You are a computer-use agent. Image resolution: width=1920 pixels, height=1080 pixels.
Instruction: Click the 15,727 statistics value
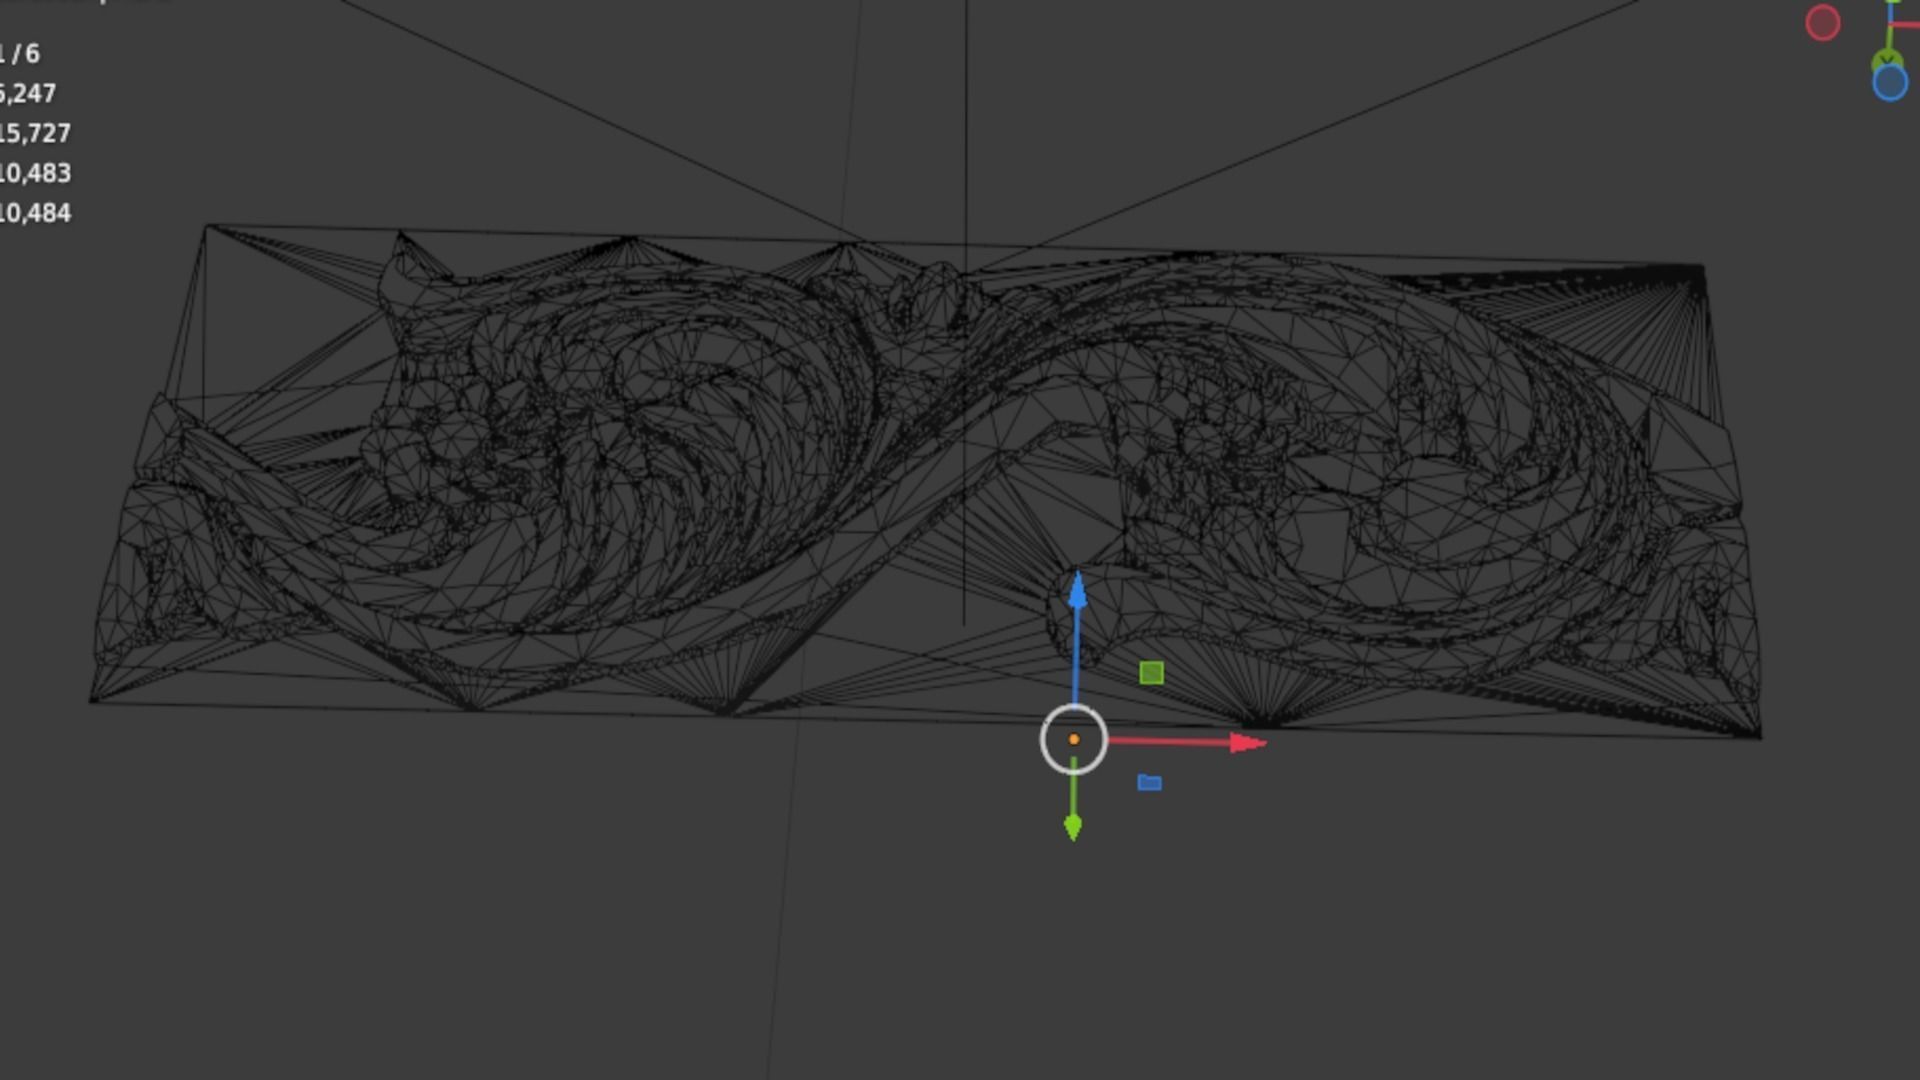point(35,133)
